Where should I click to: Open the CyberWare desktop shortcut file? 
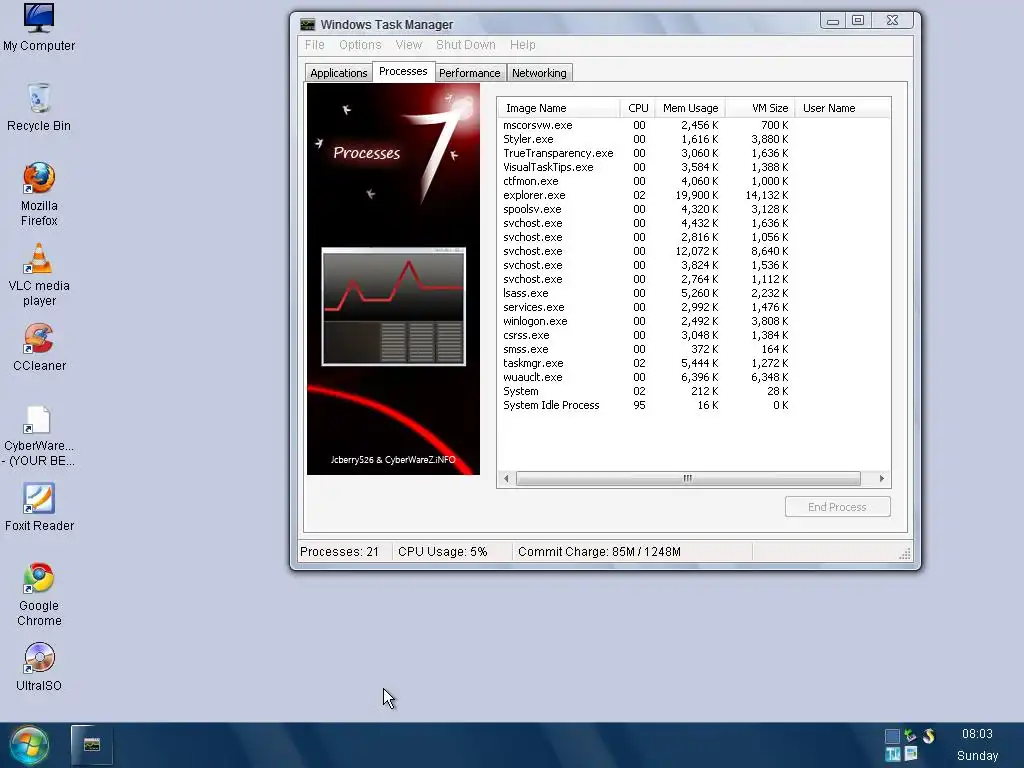point(39,436)
